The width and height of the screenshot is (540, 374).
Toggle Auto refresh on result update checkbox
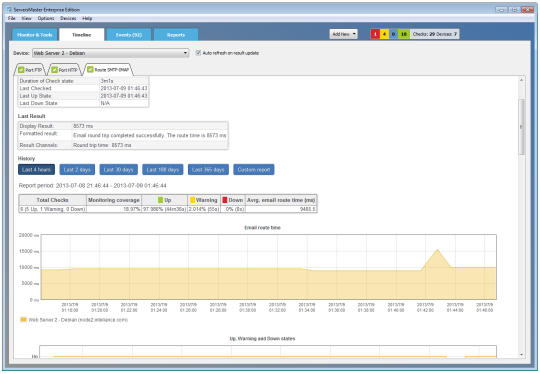point(198,53)
